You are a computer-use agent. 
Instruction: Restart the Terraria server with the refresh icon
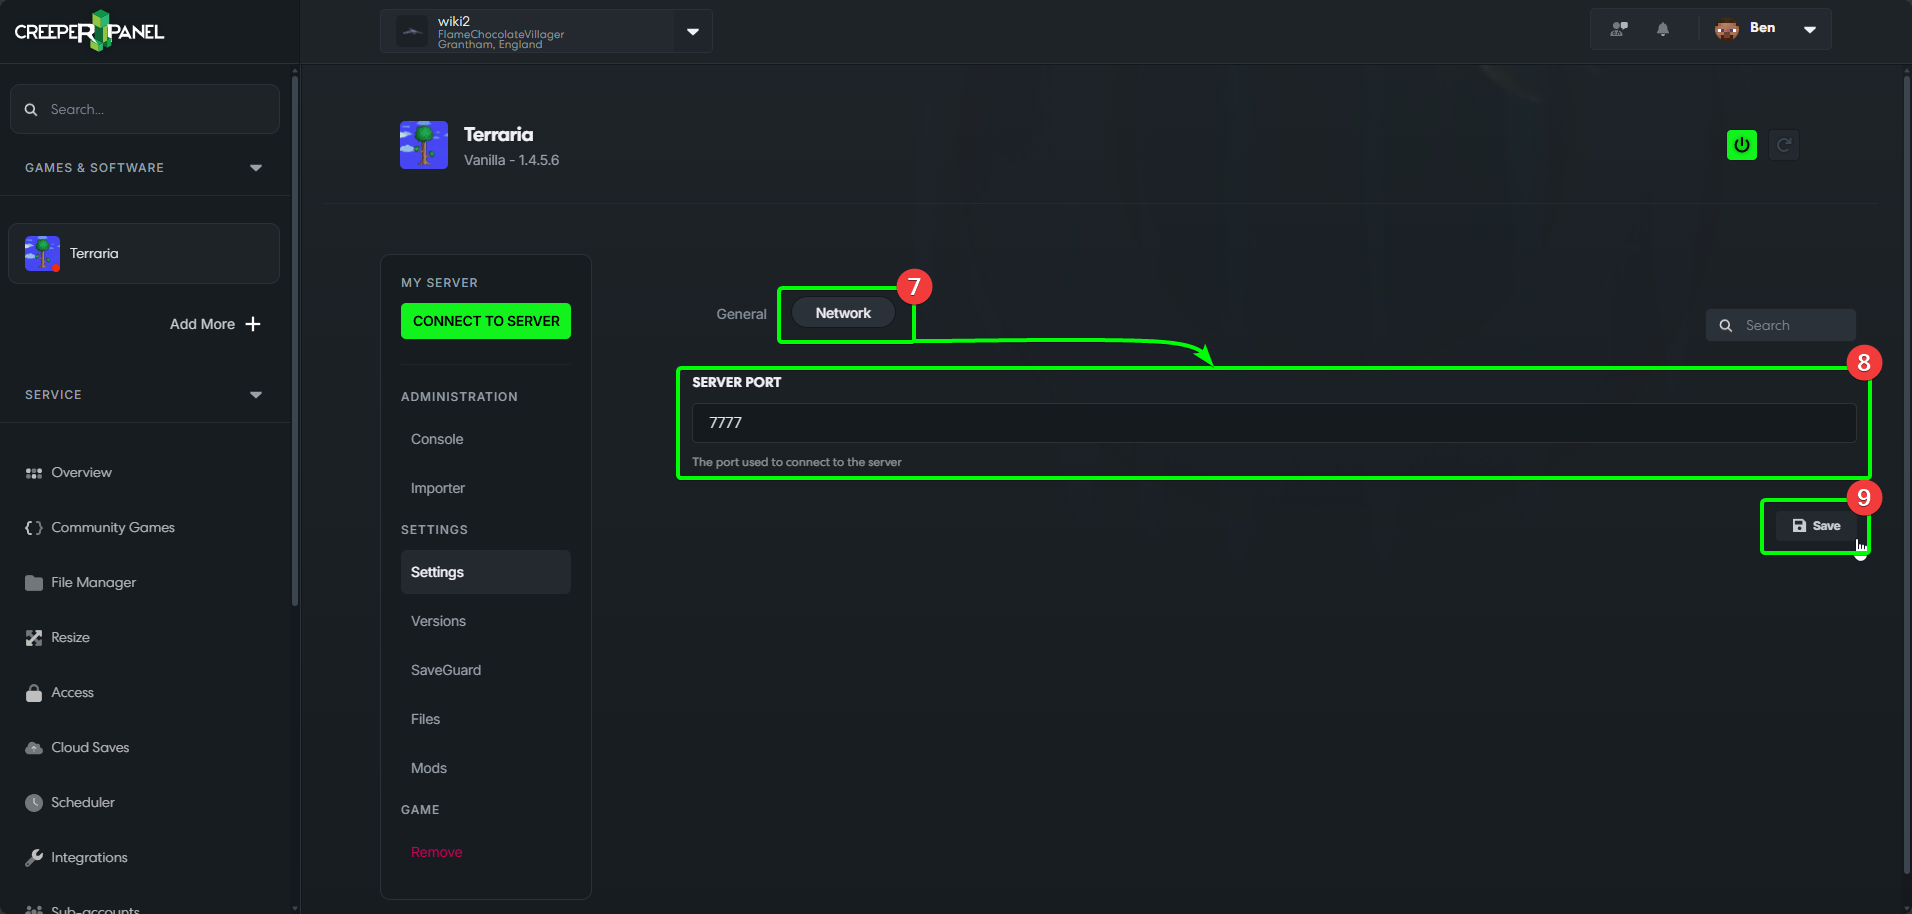pos(1785,145)
